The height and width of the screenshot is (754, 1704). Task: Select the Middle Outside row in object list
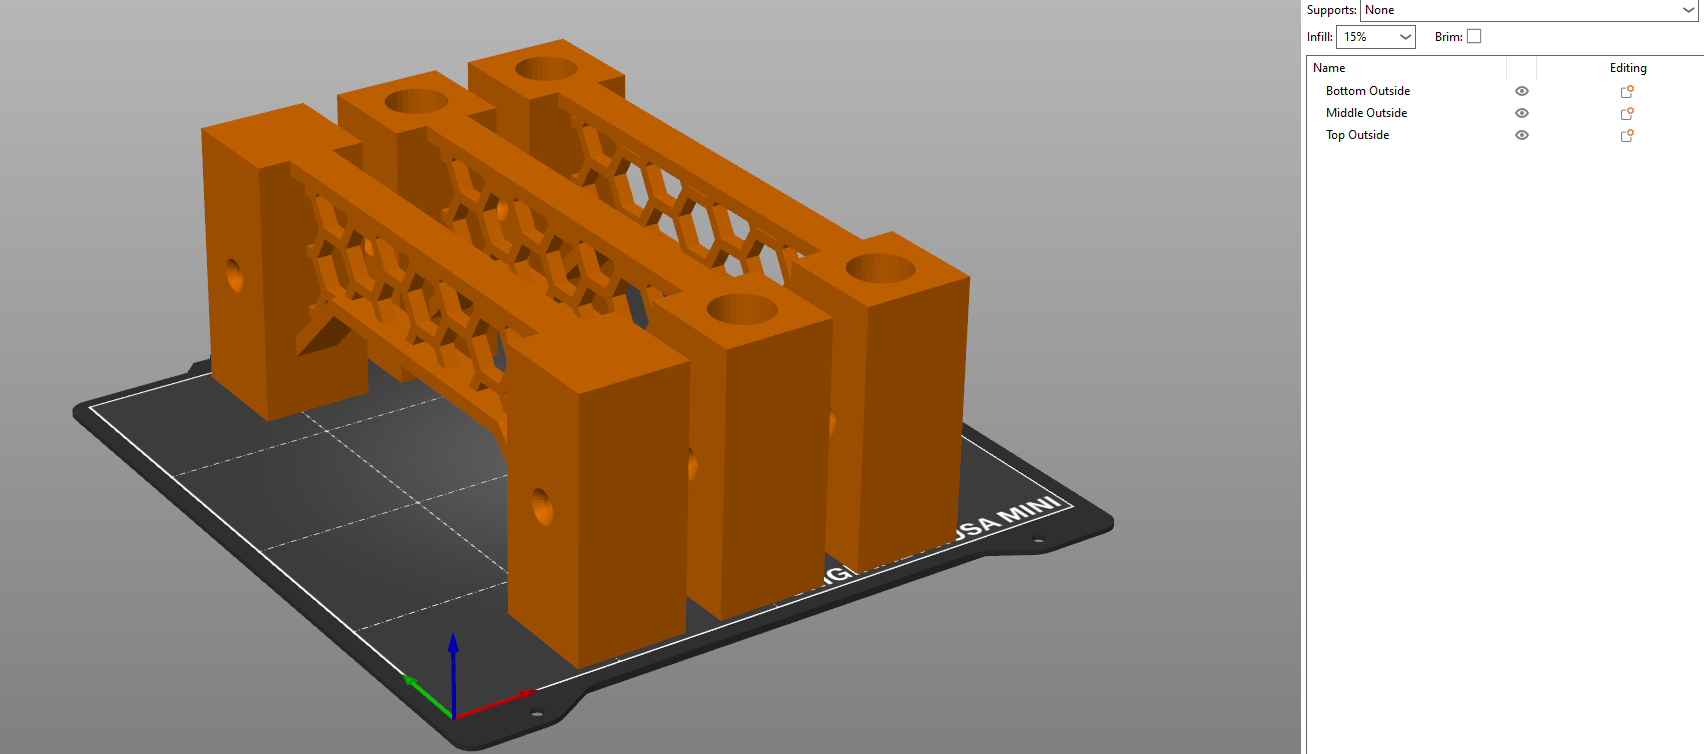click(1505, 113)
